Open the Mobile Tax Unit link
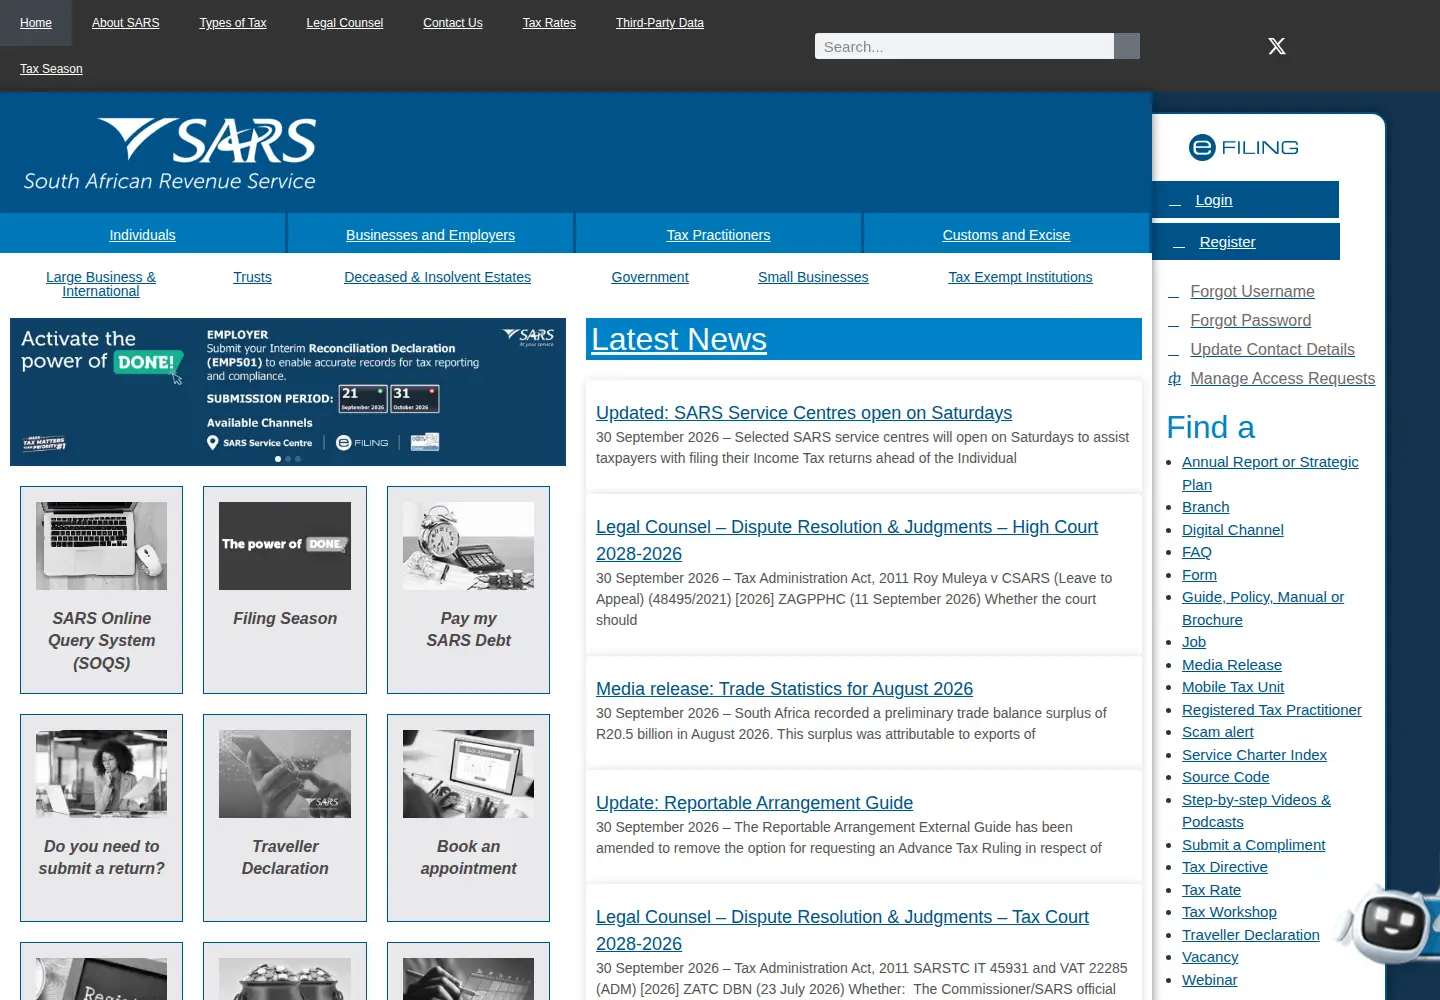 tap(1233, 687)
